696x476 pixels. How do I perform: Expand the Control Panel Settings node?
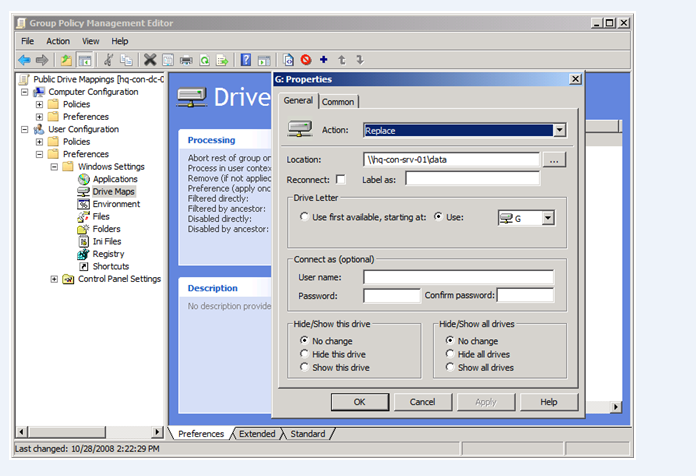click(54, 279)
